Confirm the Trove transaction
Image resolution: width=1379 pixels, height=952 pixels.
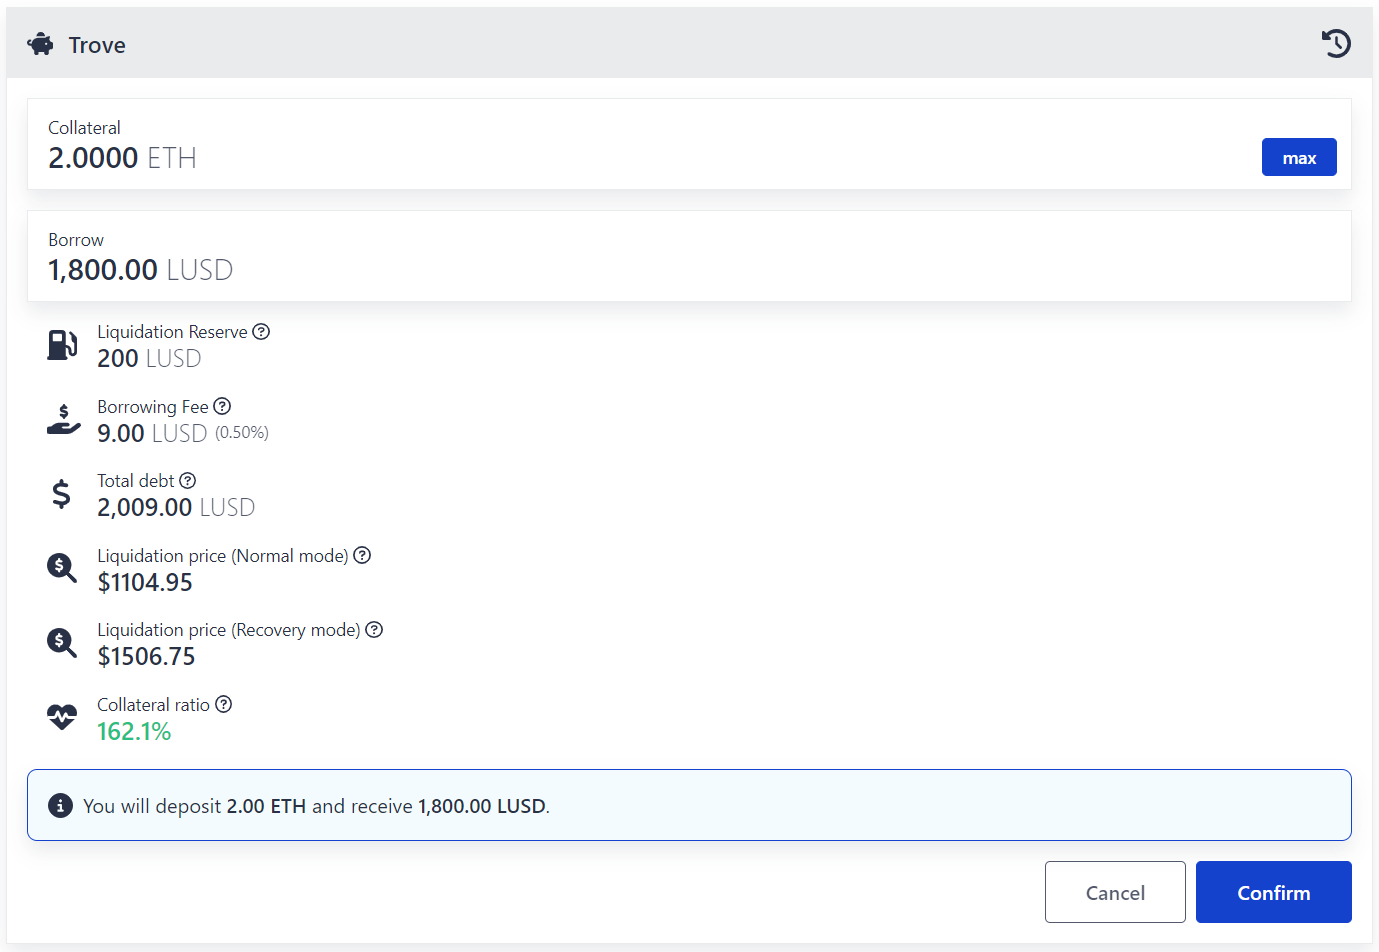[1273, 892]
